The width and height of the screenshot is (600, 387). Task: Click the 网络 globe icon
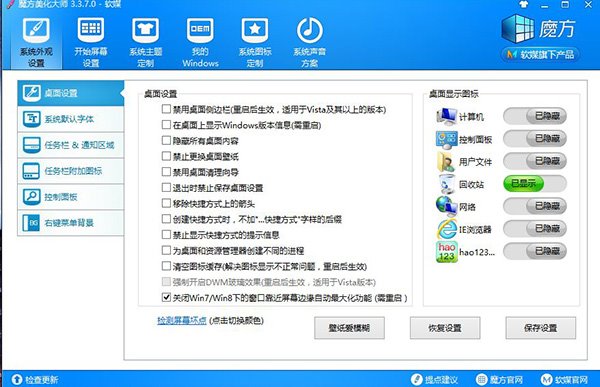pyautogui.click(x=446, y=206)
